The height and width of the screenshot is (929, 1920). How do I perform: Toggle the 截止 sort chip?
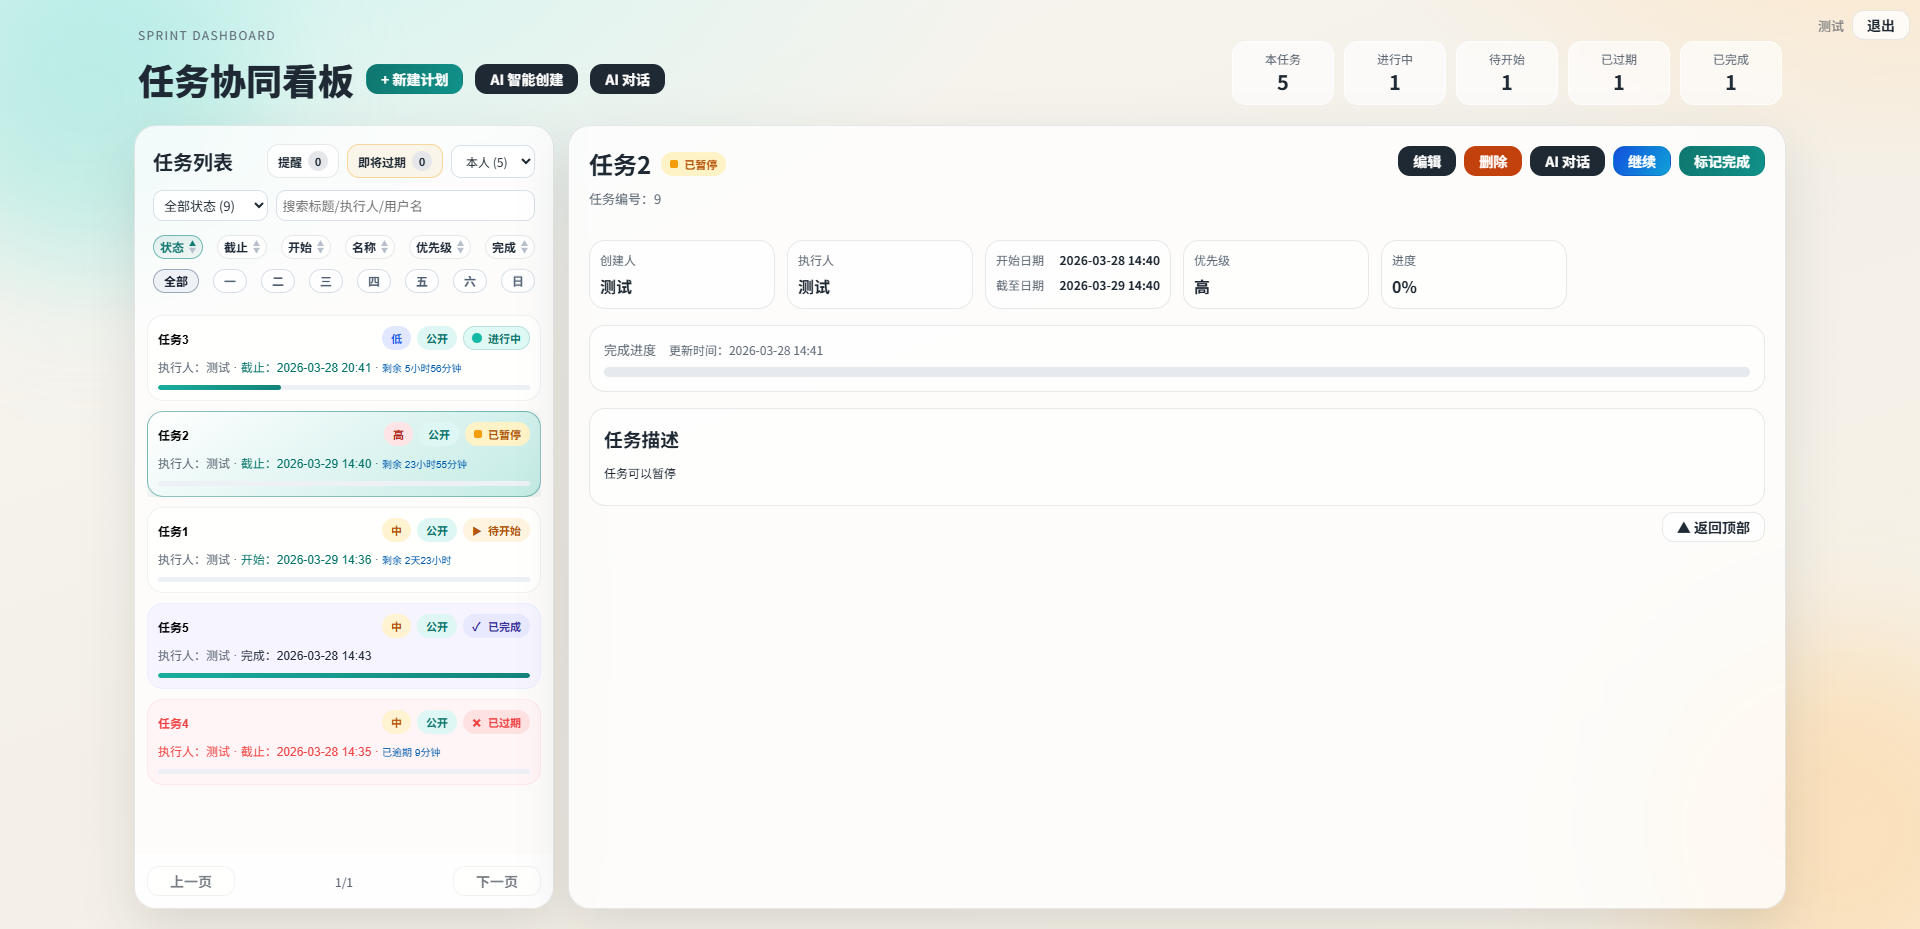click(x=241, y=248)
